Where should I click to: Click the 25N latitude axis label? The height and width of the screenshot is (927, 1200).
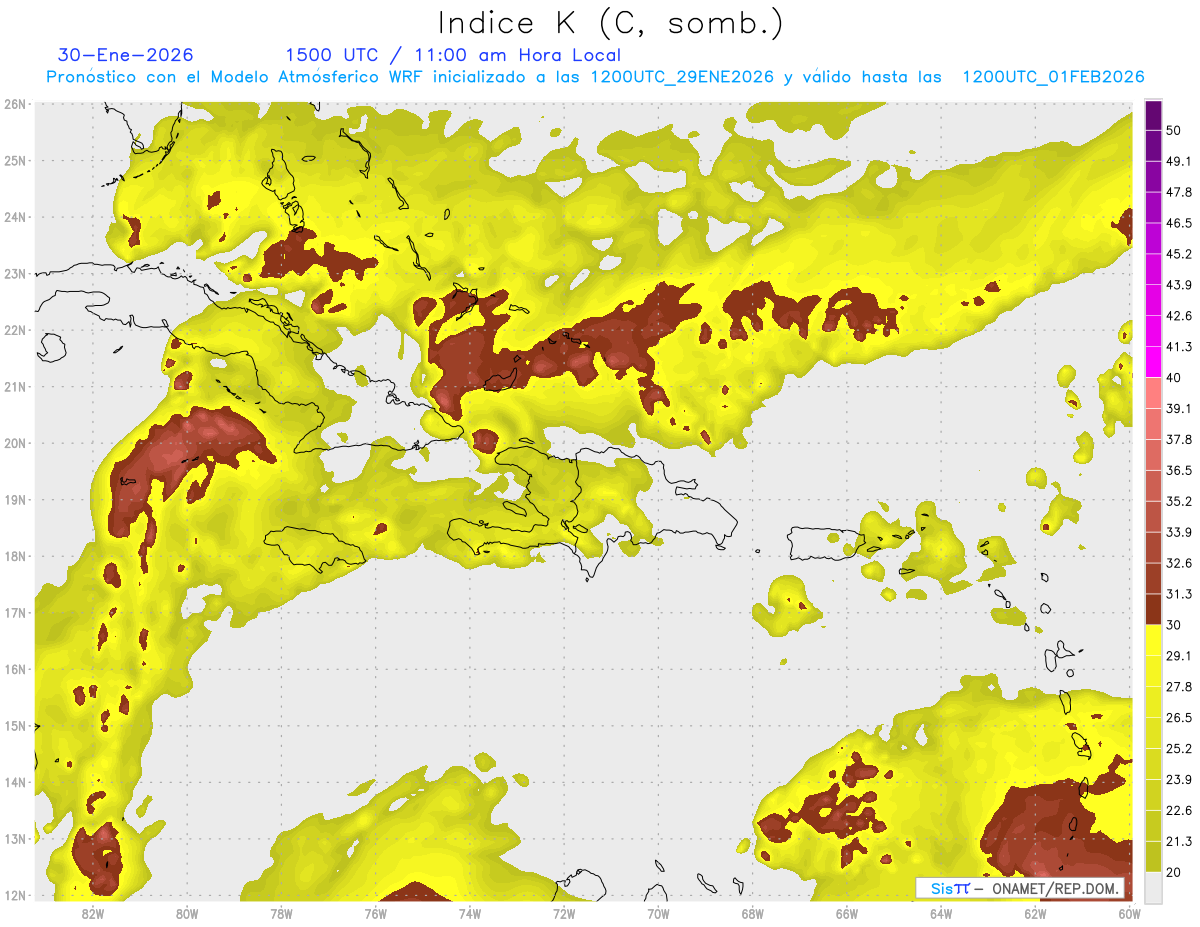pos(14,160)
